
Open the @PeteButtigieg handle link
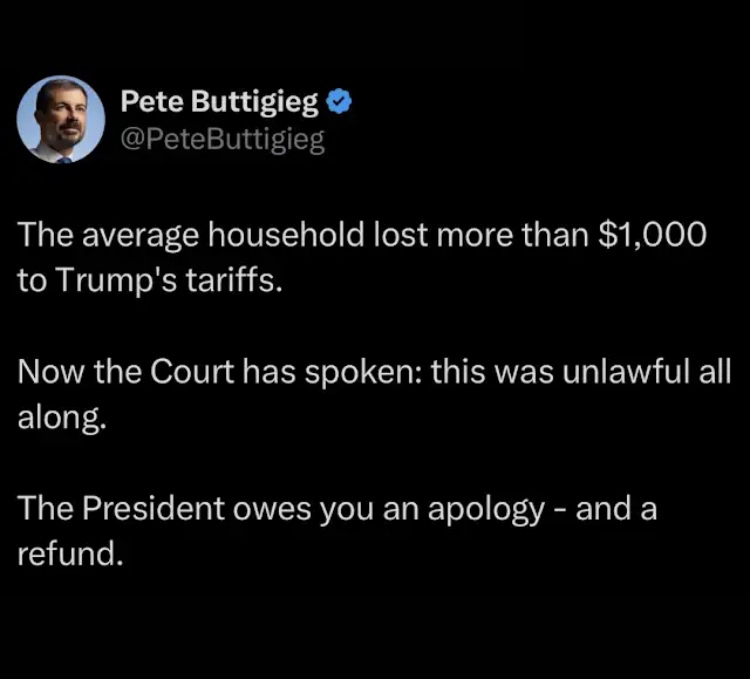(222, 141)
